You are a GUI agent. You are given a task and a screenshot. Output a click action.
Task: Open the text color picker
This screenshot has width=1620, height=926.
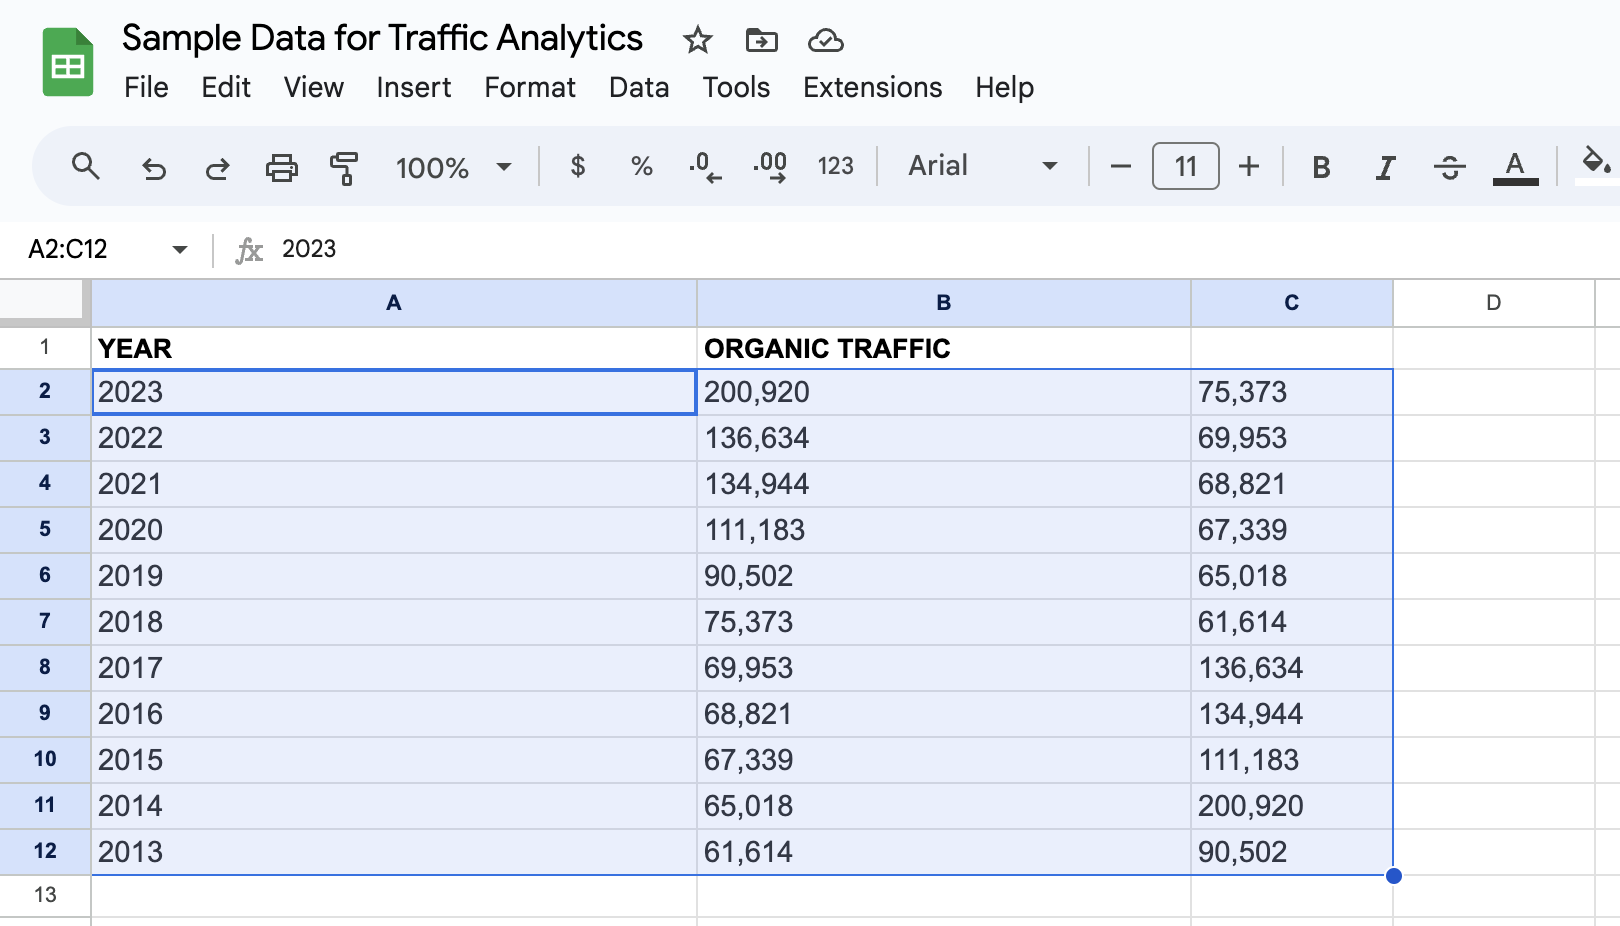pos(1514,167)
